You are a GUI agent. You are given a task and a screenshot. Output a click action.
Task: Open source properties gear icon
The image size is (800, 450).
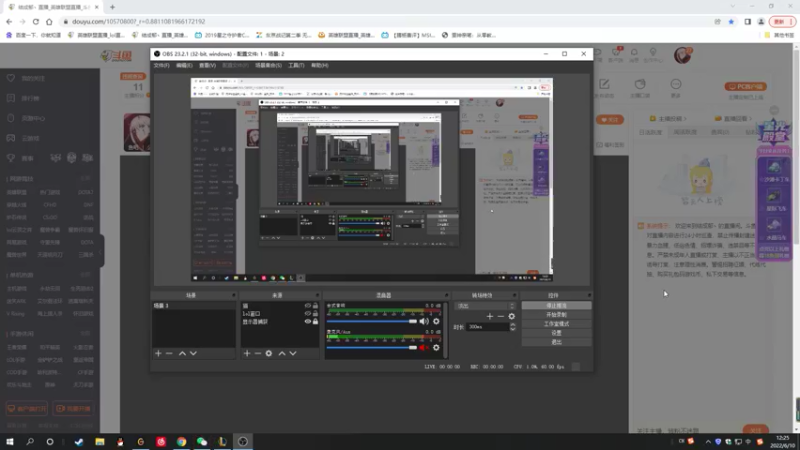[269, 353]
